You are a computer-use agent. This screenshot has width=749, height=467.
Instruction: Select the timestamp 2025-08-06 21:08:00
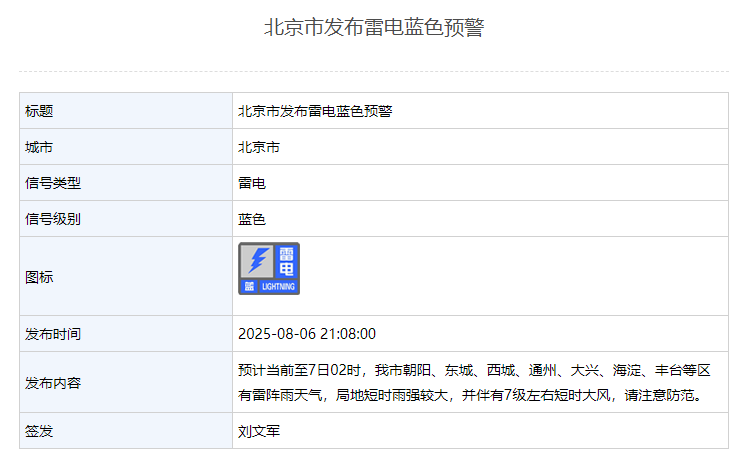coord(307,334)
